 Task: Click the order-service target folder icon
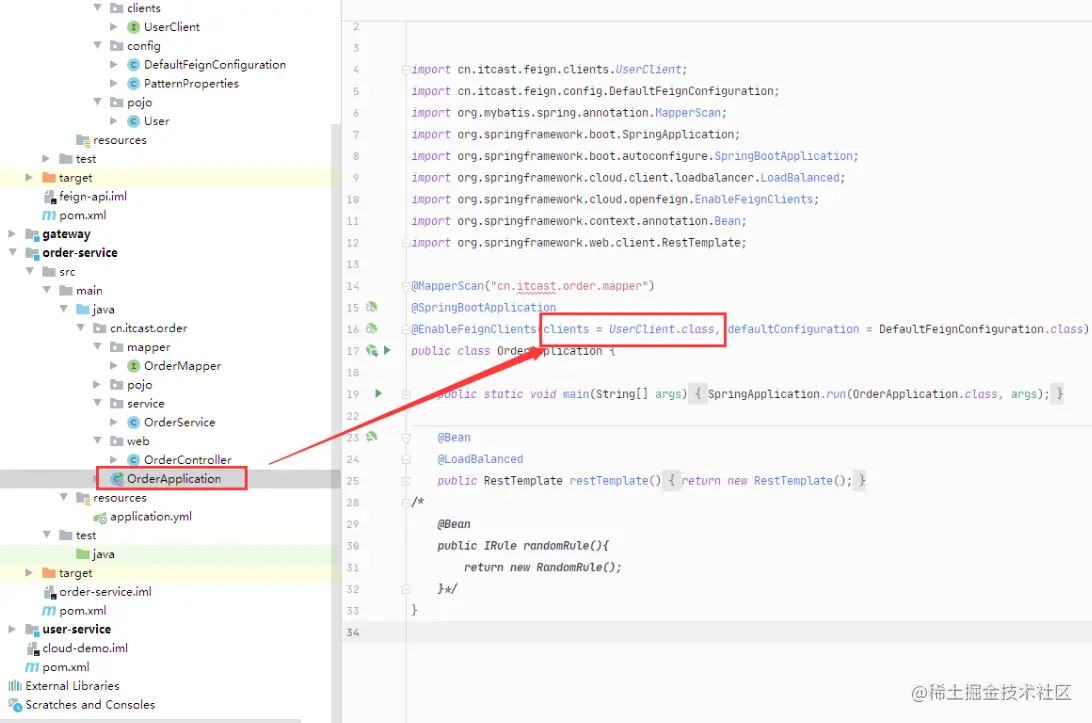pos(49,573)
